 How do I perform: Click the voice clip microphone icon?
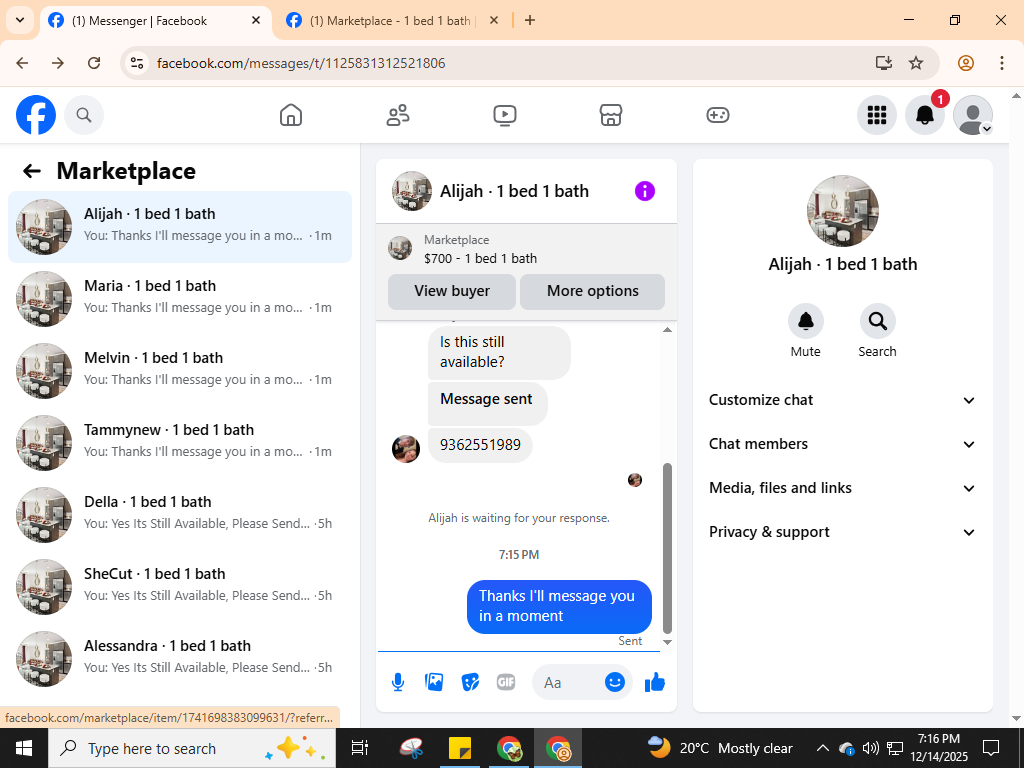coord(398,682)
